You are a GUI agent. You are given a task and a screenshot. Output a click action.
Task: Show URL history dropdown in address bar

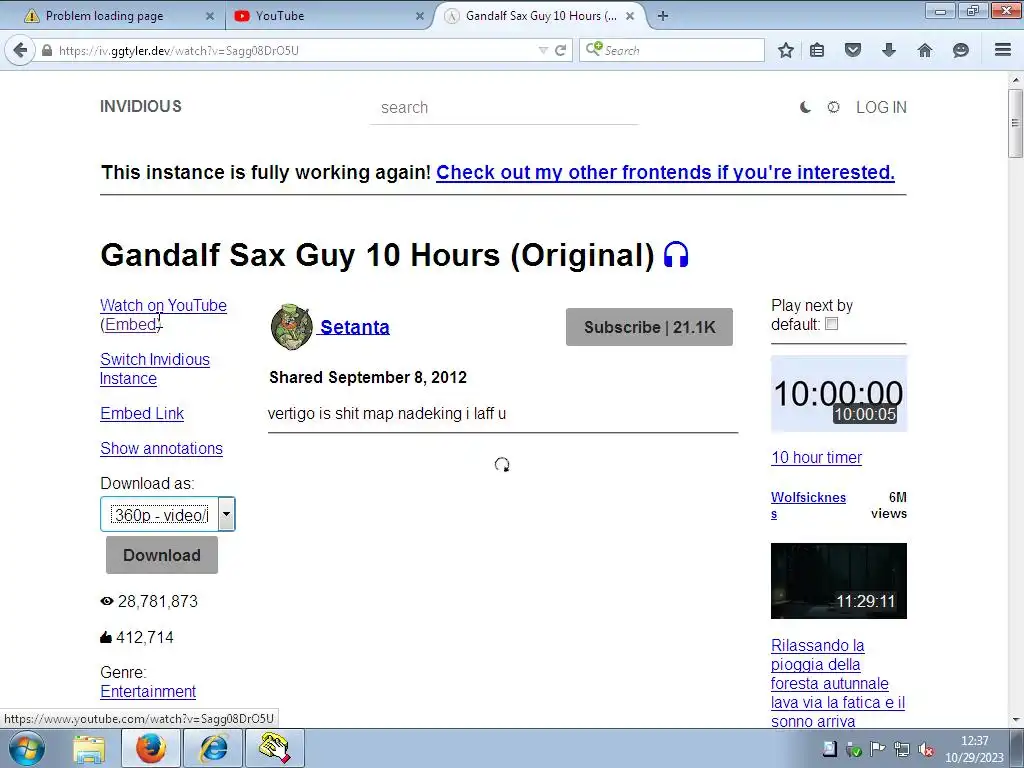click(x=543, y=50)
